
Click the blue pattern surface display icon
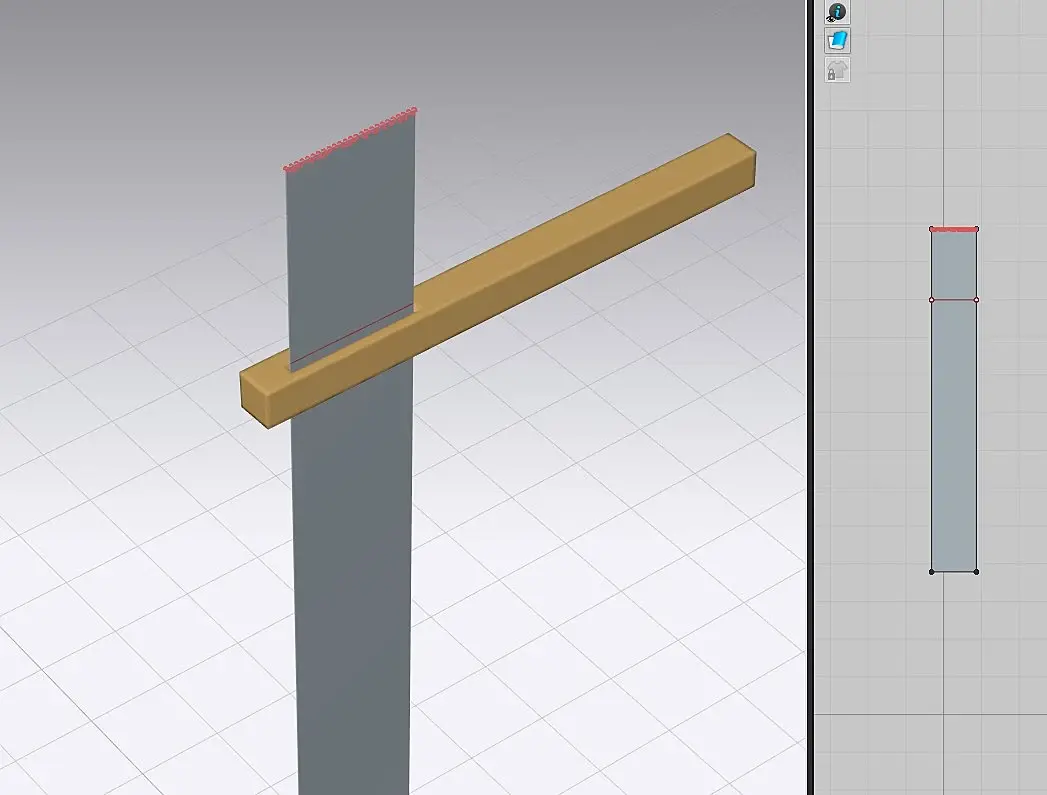pyautogui.click(x=837, y=41)
